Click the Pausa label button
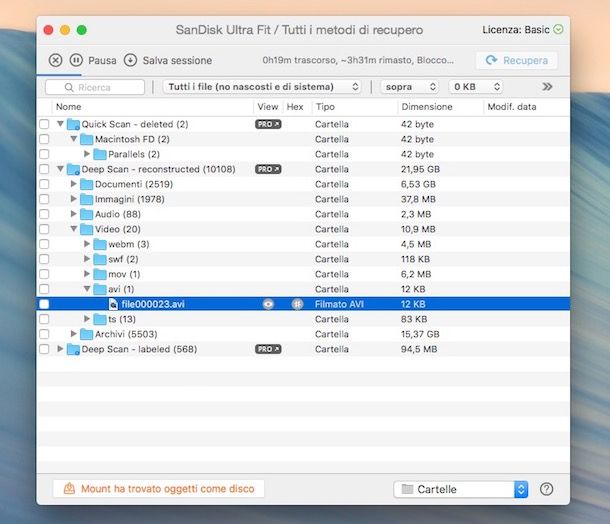This screenshot has height=524, width=610. (x=102, y=60)
